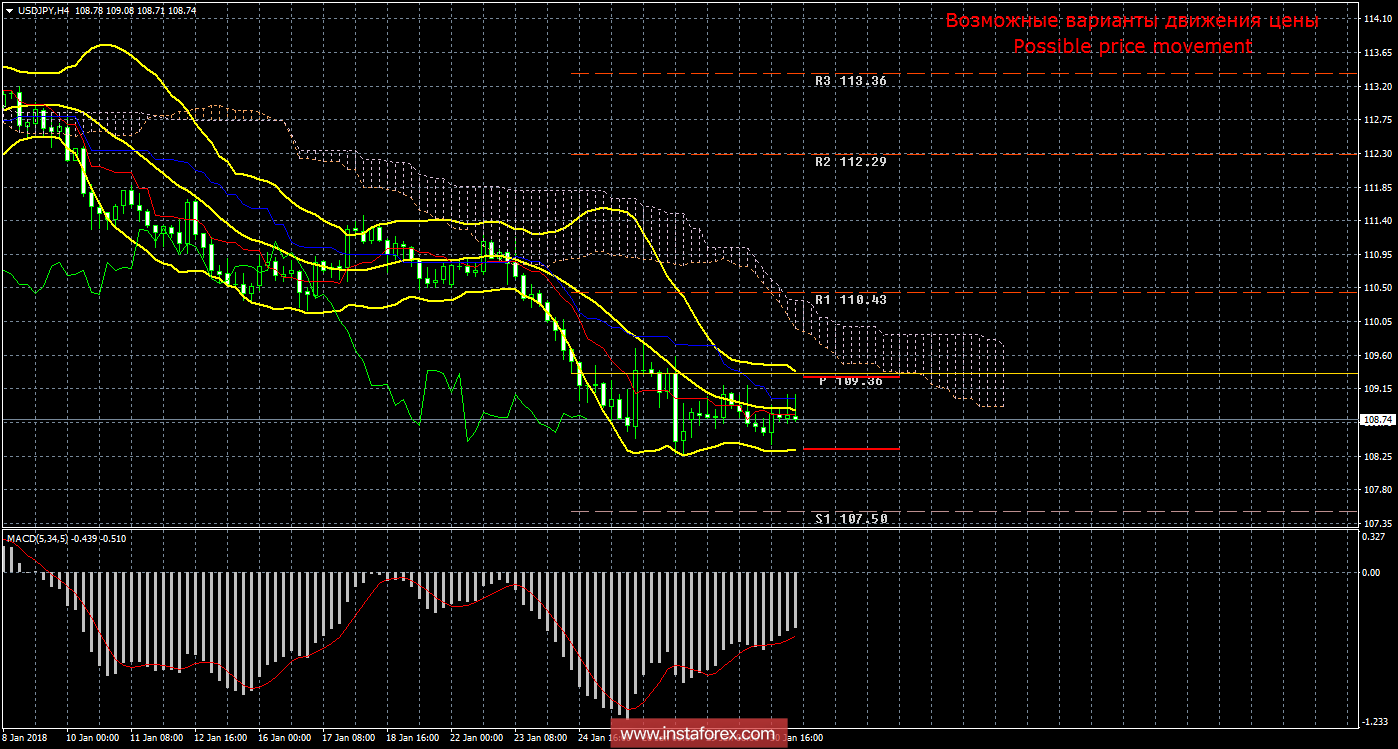Select the 22 Jan 00:00 time marker
This screenshot has height=749, width=1398.
[x=477, y=739]
